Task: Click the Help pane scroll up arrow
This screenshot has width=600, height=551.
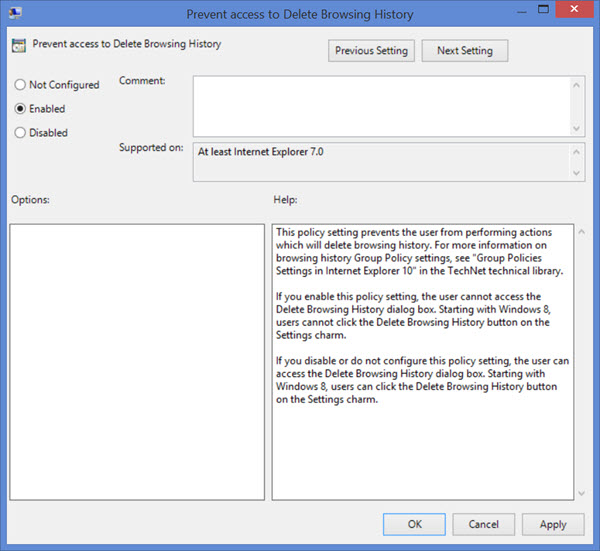Action: pyautogui.click(x=582, y=231)
